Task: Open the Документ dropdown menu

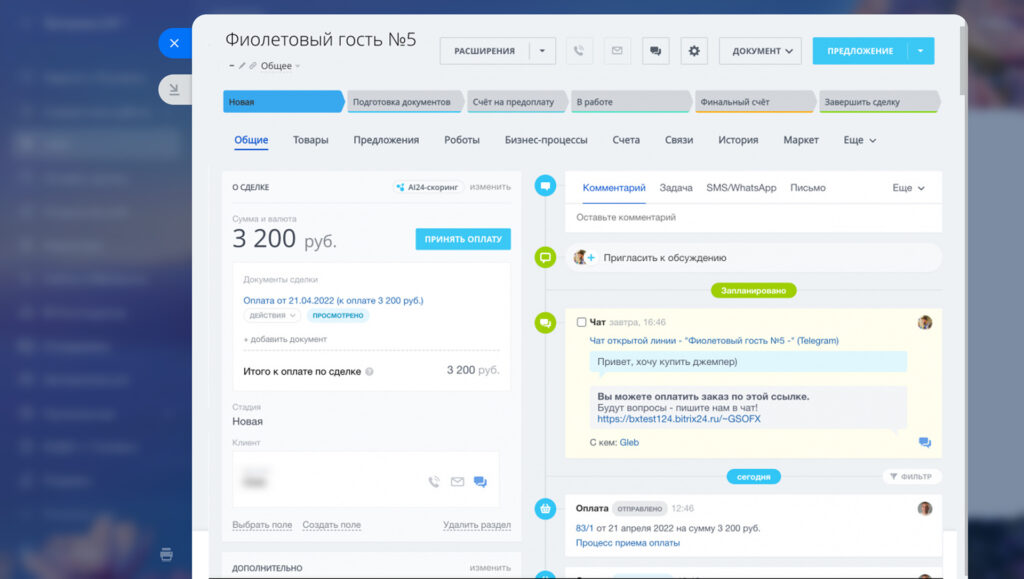Action: coord(761,51)
